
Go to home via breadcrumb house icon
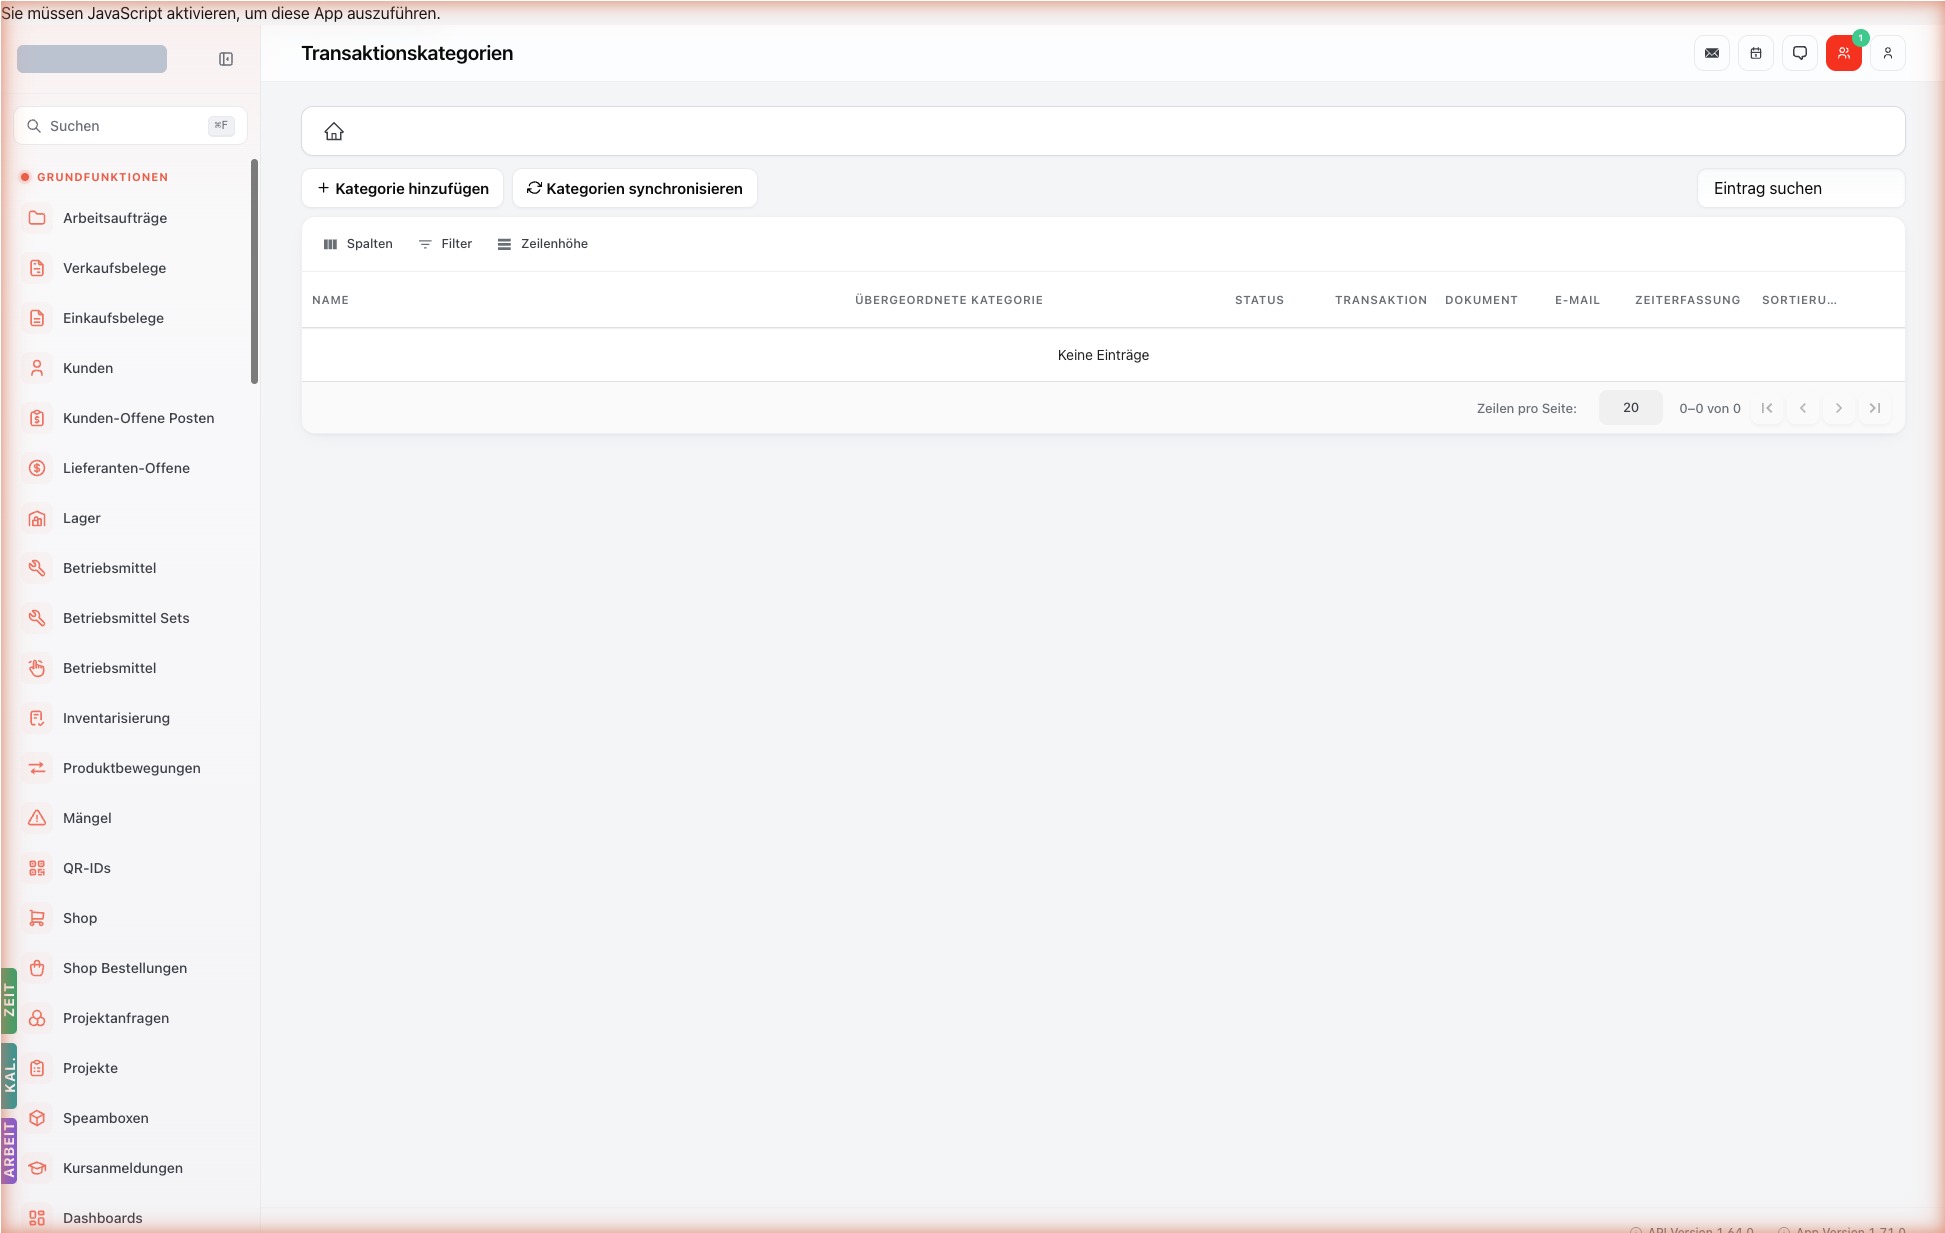pyautogui.click(x=334, y=131)
